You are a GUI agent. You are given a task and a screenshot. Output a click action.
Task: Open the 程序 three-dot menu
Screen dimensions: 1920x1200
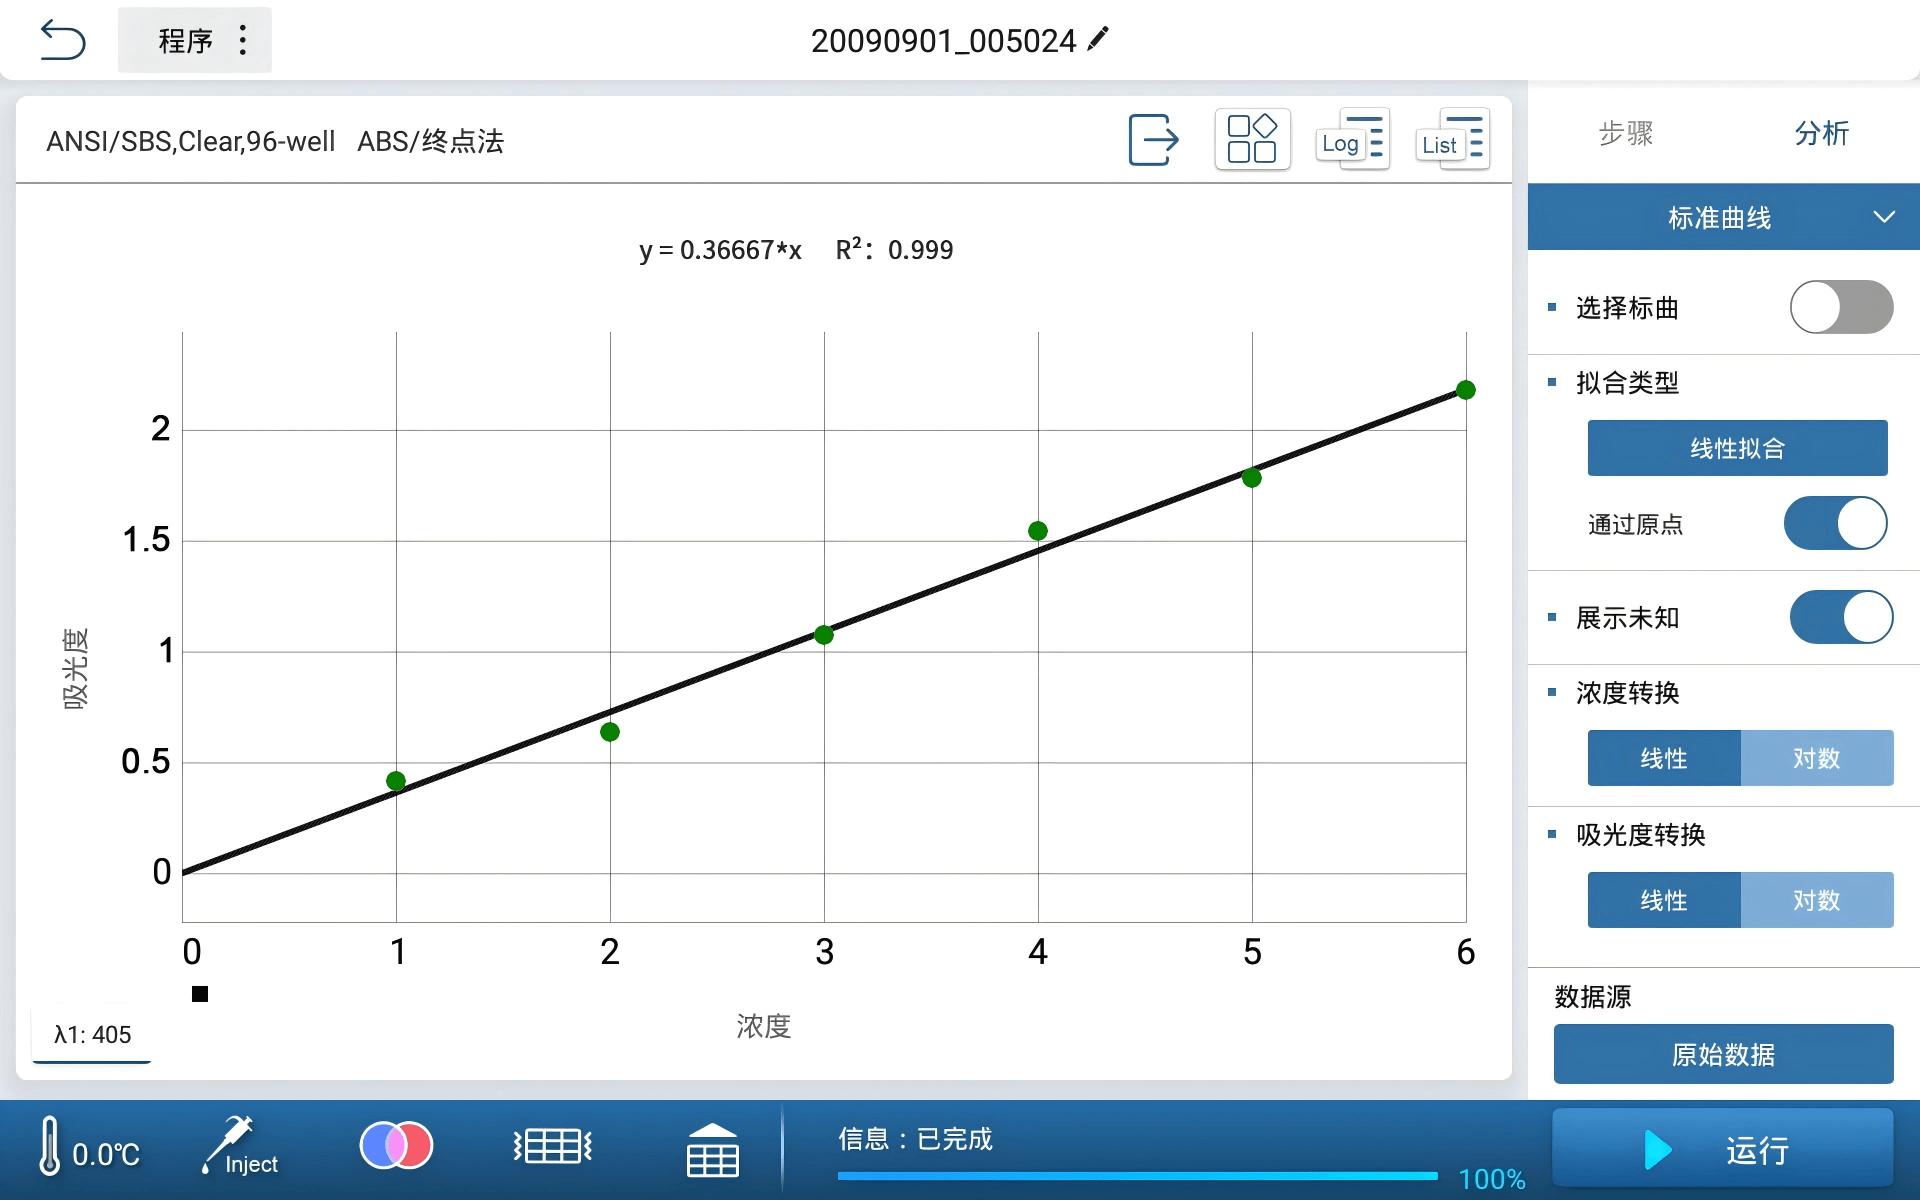243,40
